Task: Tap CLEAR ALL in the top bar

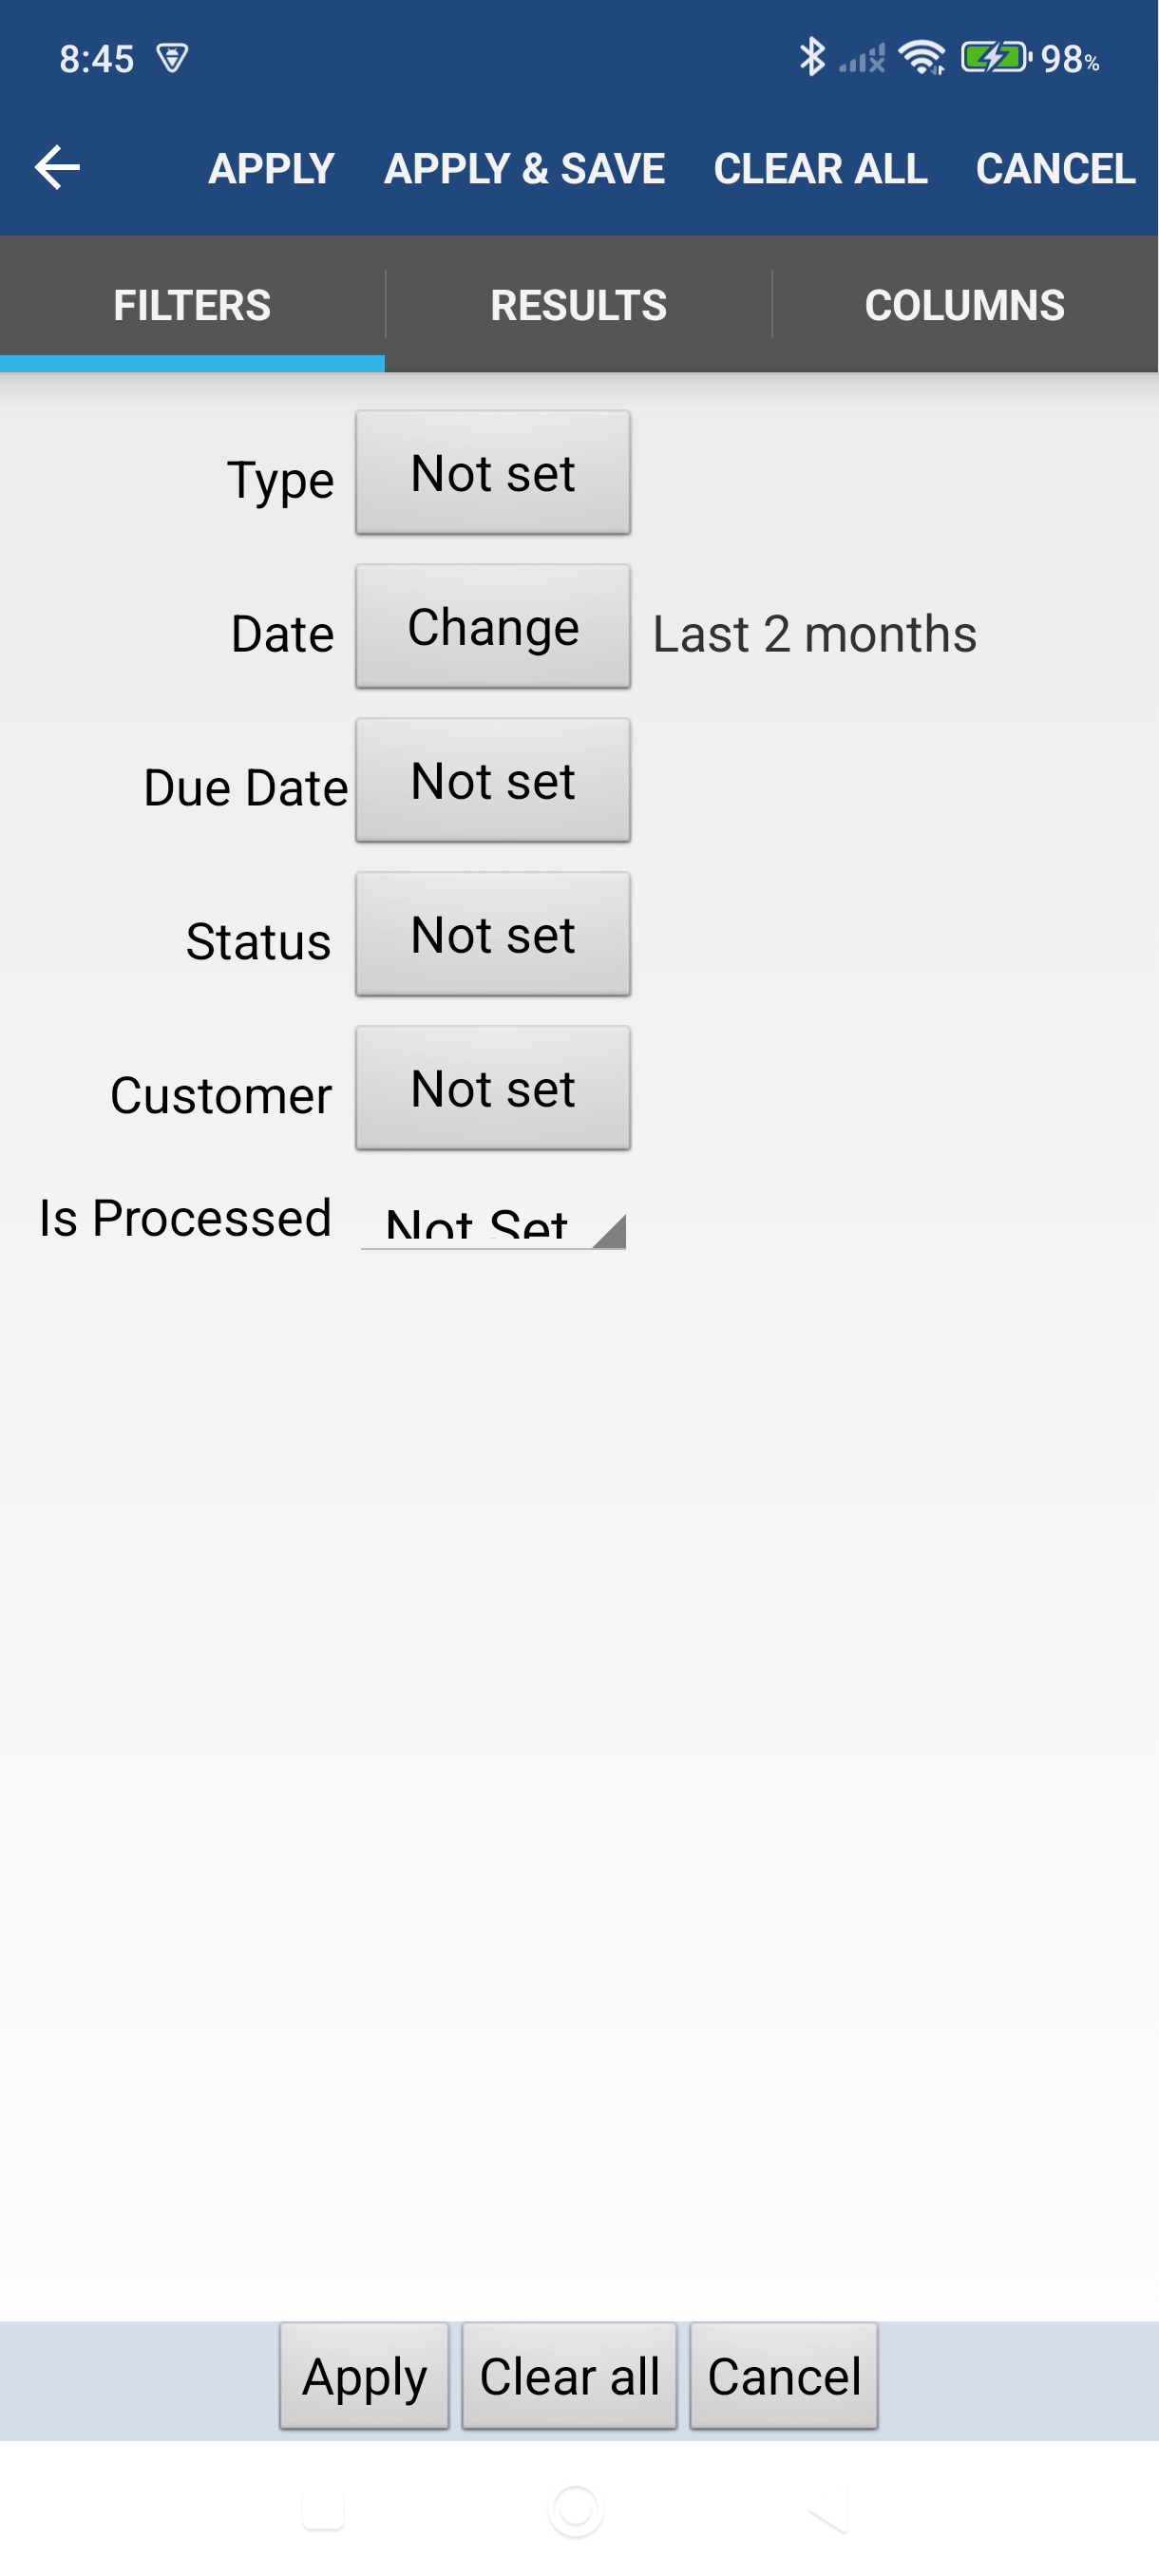Action: pyautogui.click(x=819, y=168)
